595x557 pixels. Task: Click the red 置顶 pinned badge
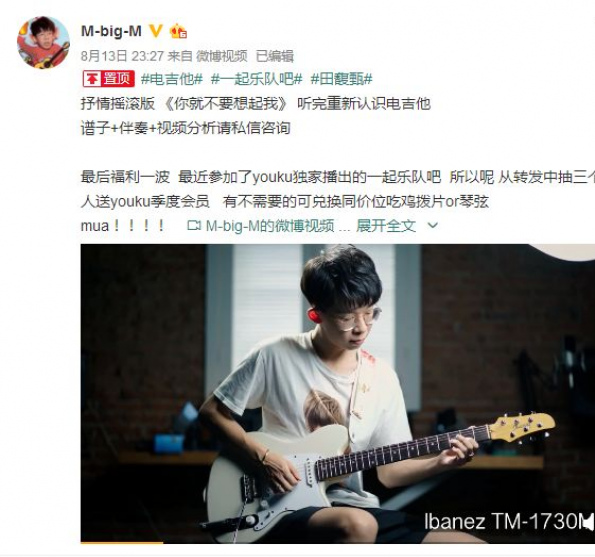click(108, 79)
